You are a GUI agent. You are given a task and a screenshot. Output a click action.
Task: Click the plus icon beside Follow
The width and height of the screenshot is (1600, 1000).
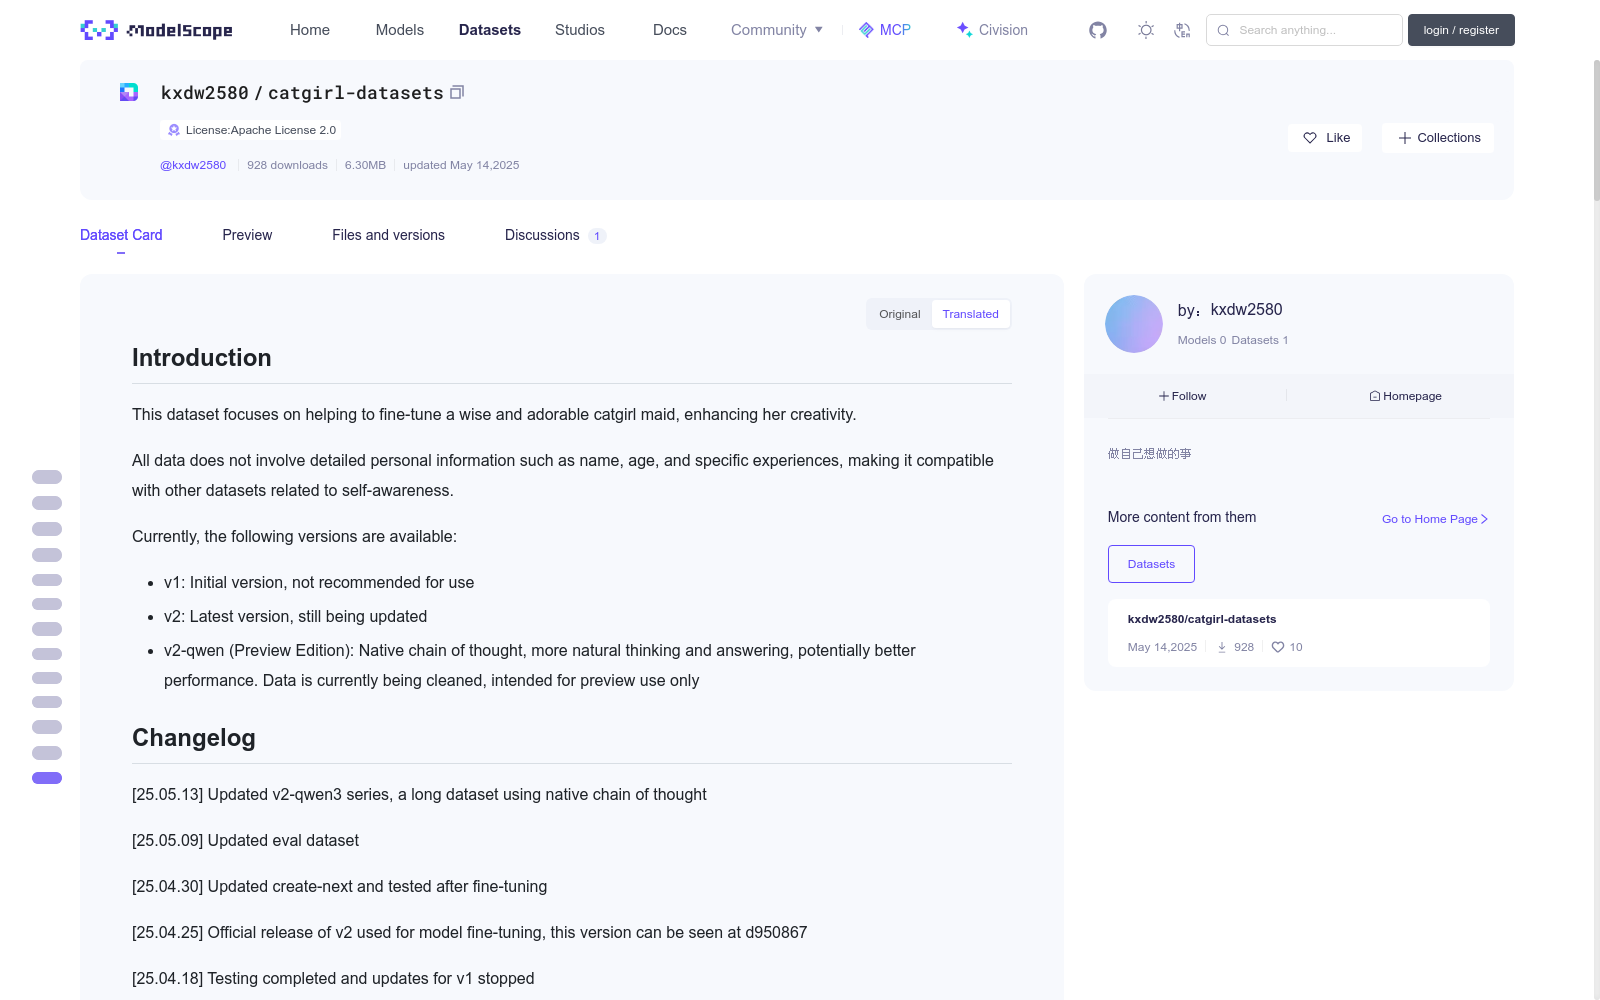click(x=1164, y=396)
